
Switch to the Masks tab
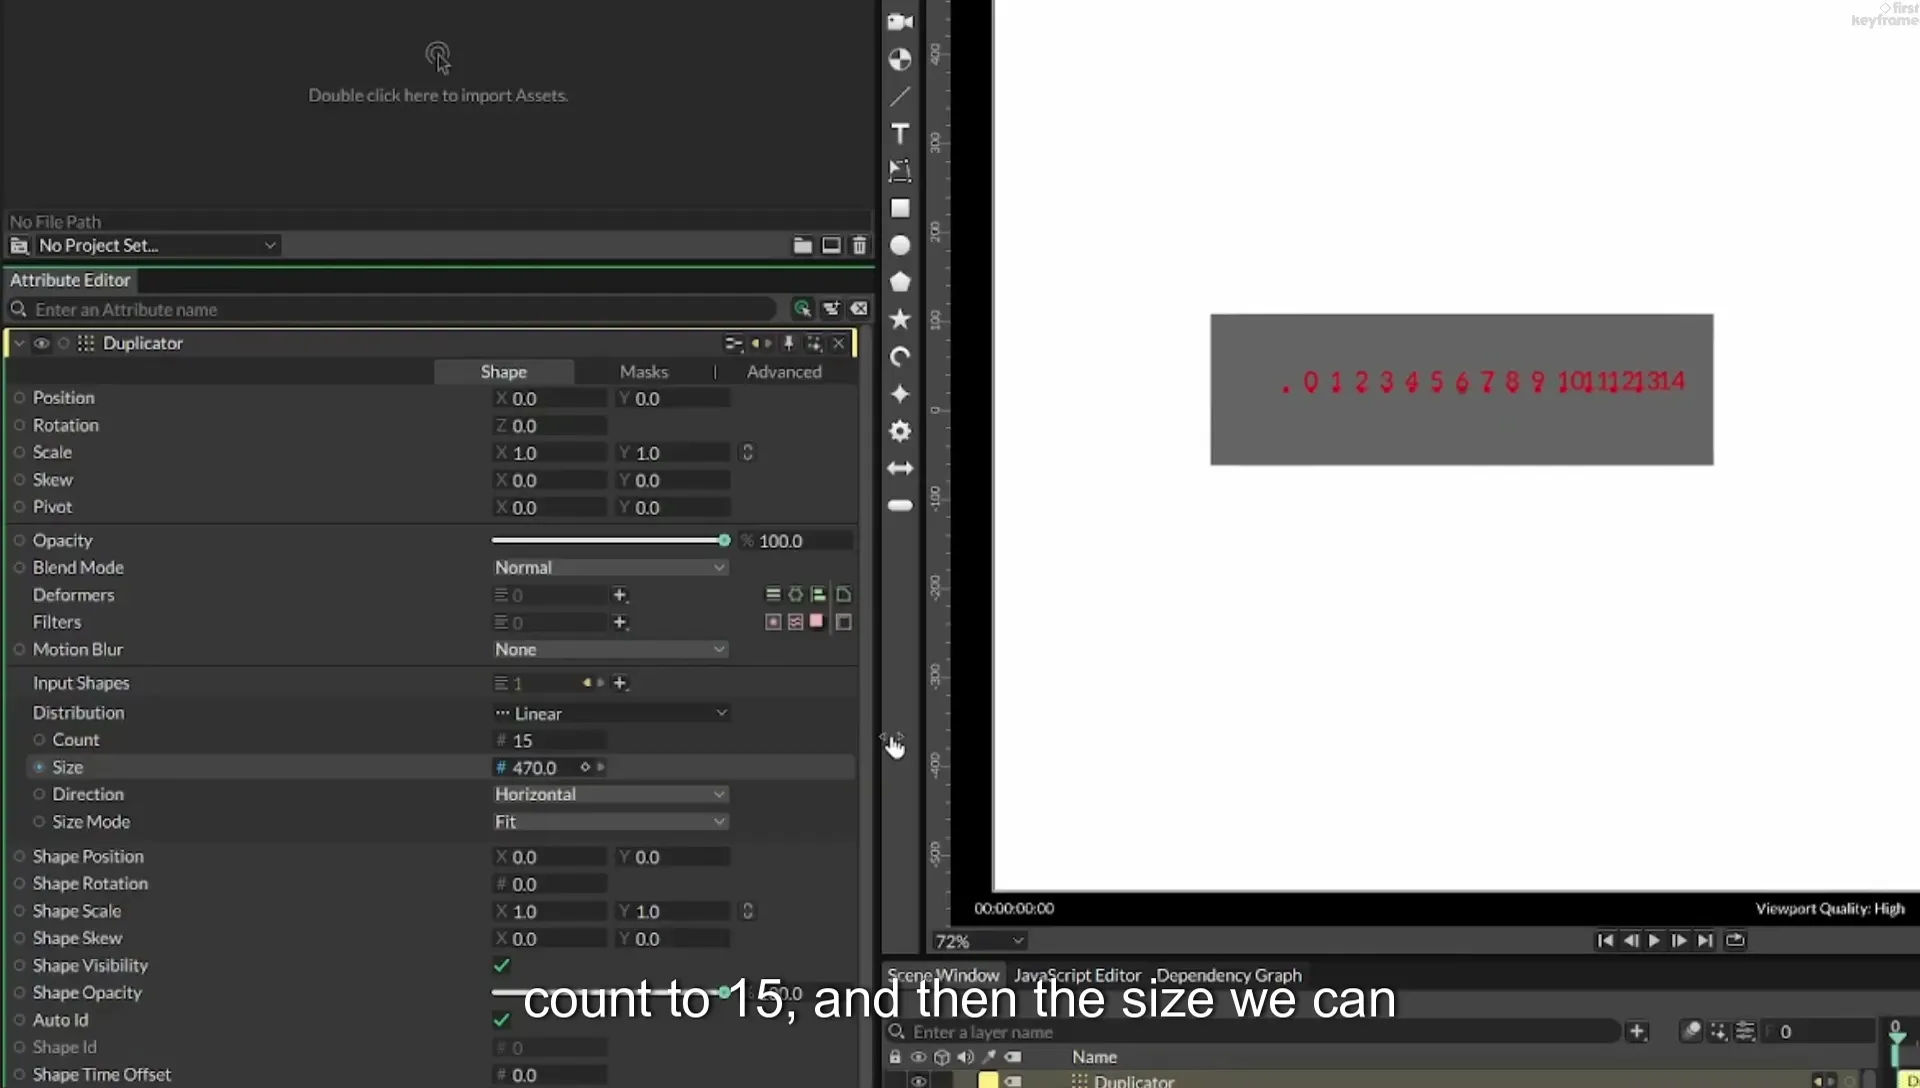coord(644,371)
